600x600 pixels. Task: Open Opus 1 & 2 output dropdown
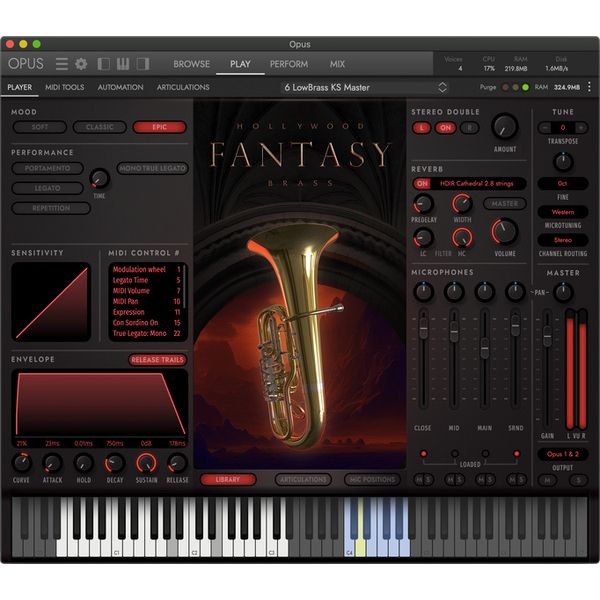click(563, 454)
